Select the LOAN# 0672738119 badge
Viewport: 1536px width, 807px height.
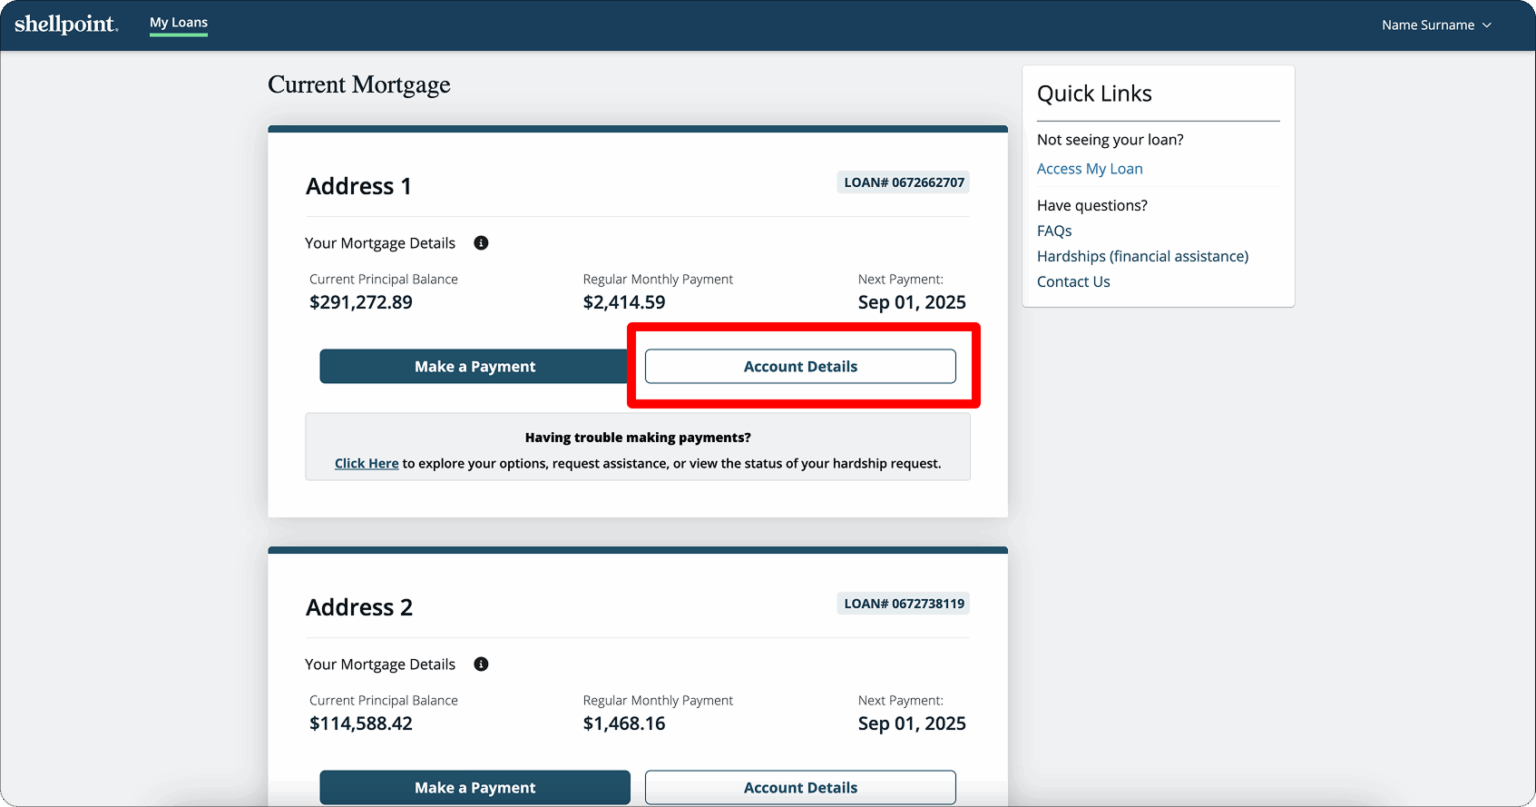[x=903, y=603]
